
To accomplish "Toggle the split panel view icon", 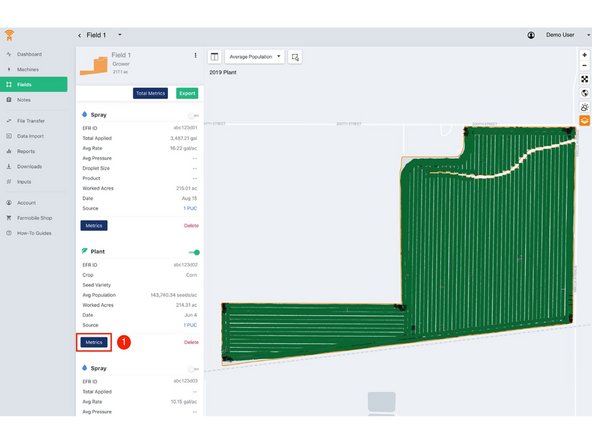I will click(x=214, y=57).
